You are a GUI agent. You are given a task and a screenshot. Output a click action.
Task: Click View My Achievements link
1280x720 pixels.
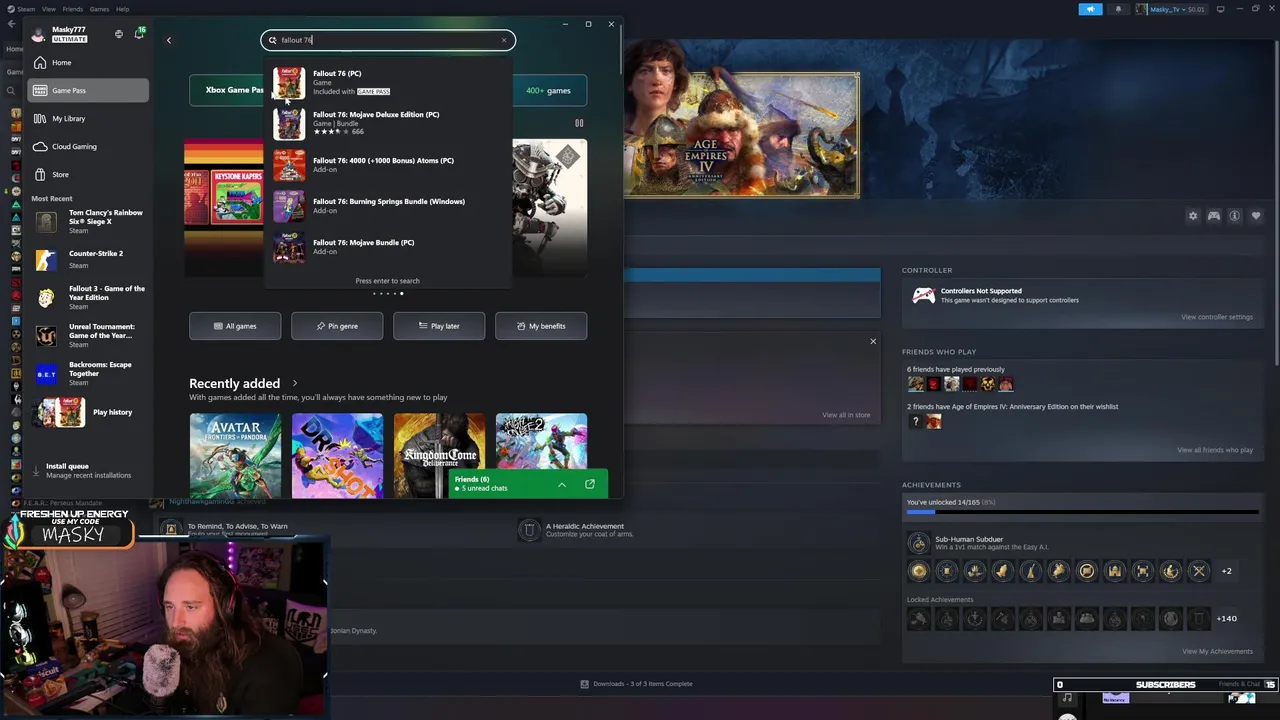1217,651
